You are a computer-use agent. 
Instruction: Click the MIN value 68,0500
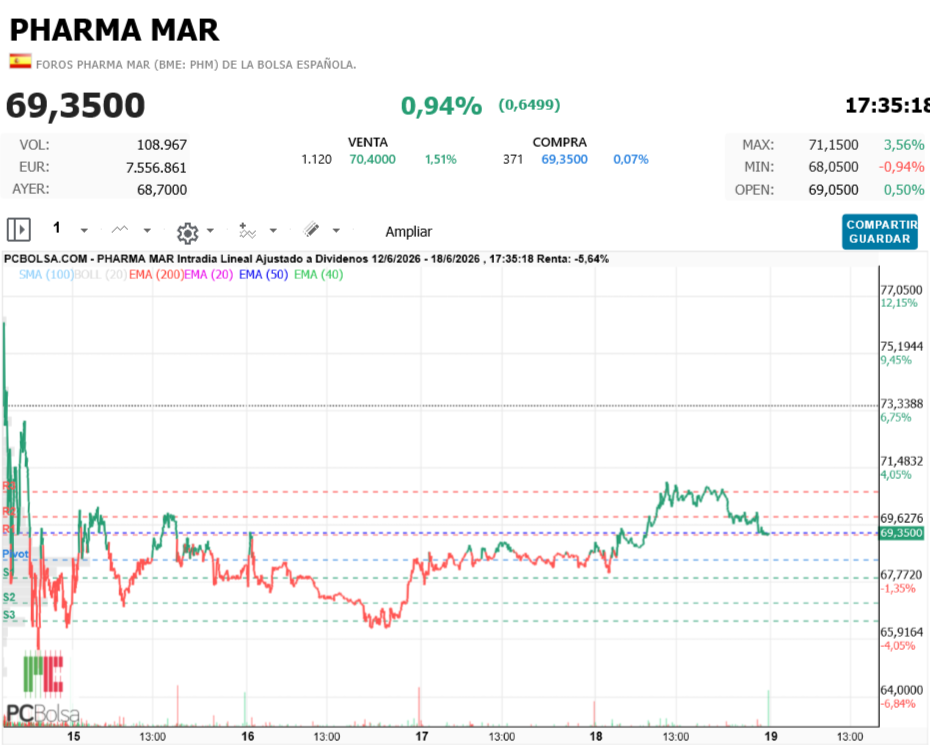click(x=833, y=167)
